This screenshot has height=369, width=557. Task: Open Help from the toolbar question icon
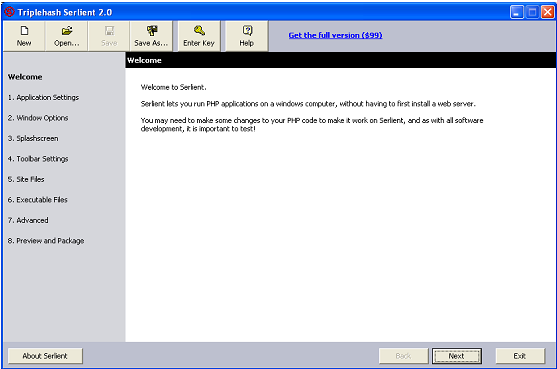[x=247, y=31]
